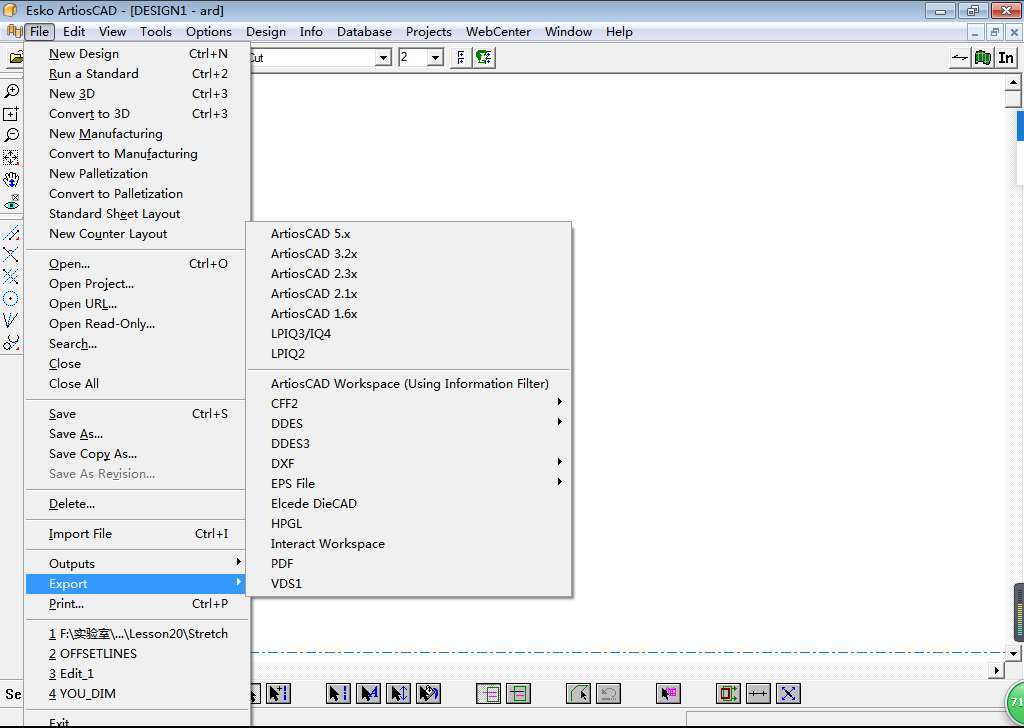This screenshot has height=728, width=1024.
Task: Click Save As... in File menu
Action: 76,433
